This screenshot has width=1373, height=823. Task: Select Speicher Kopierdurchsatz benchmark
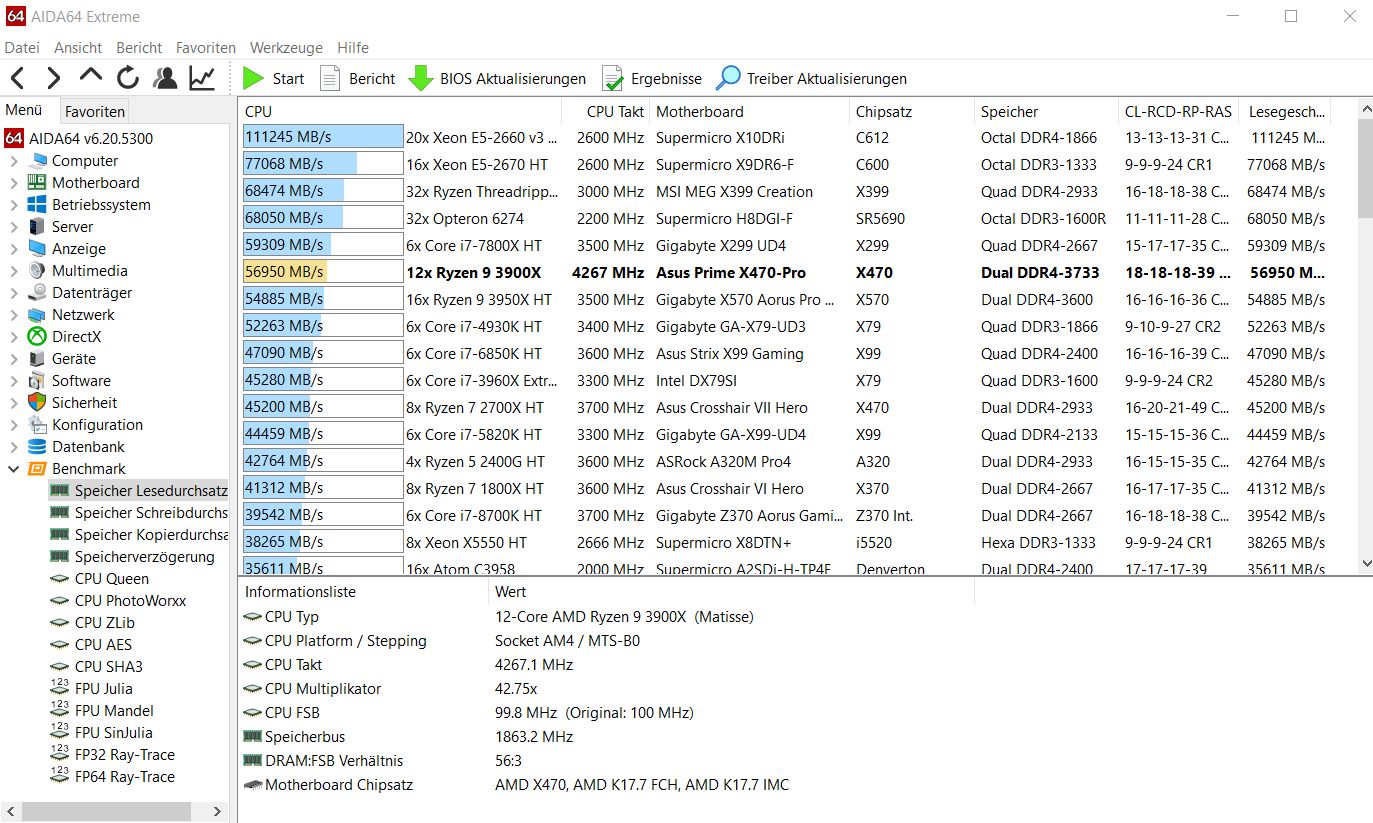pos(139,534)
